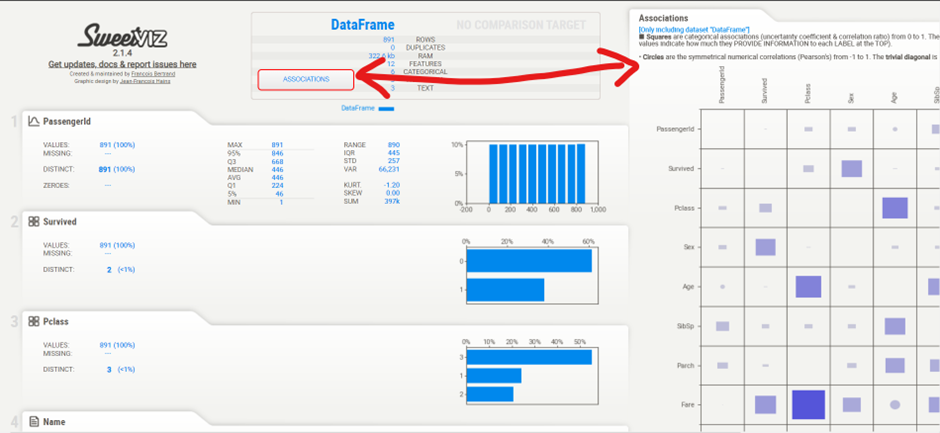This screenshot has width=940, height=433.
Task: Click the Q3 668 statistic
Action: tap(255, 161)
